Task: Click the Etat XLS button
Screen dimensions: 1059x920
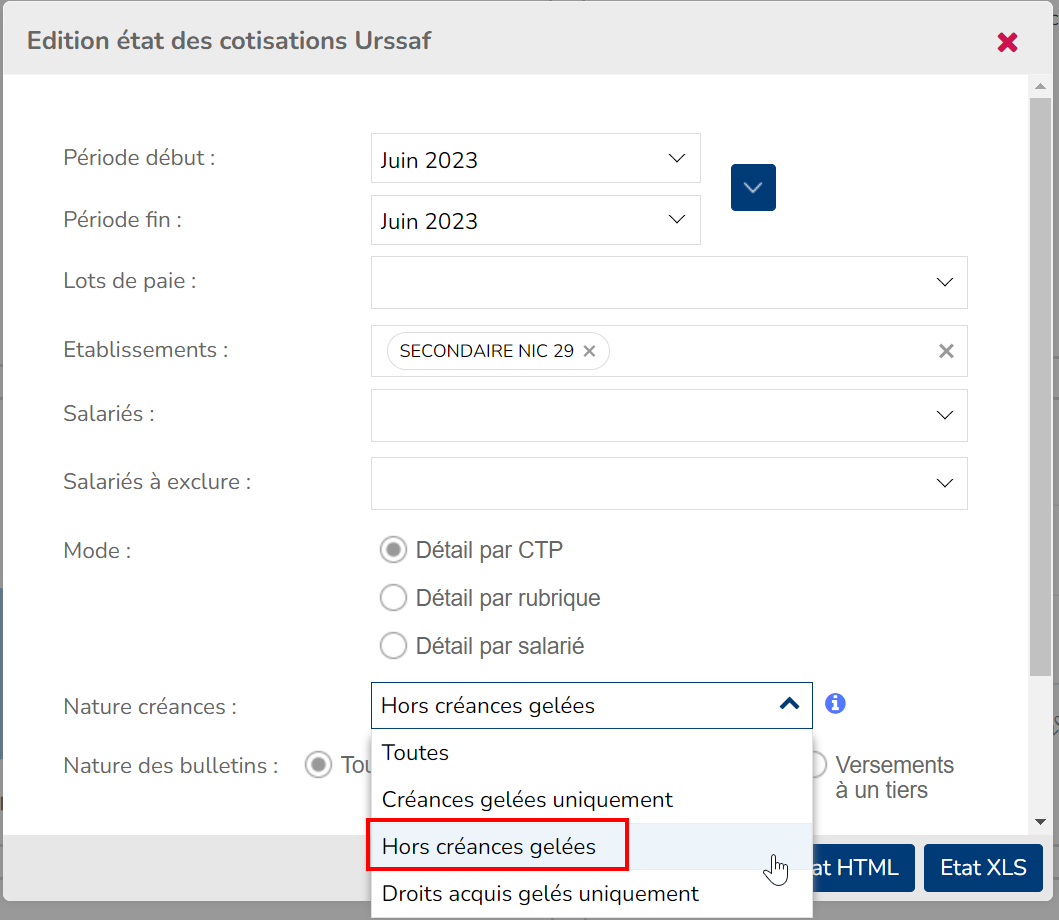Action: coord(983,867)
